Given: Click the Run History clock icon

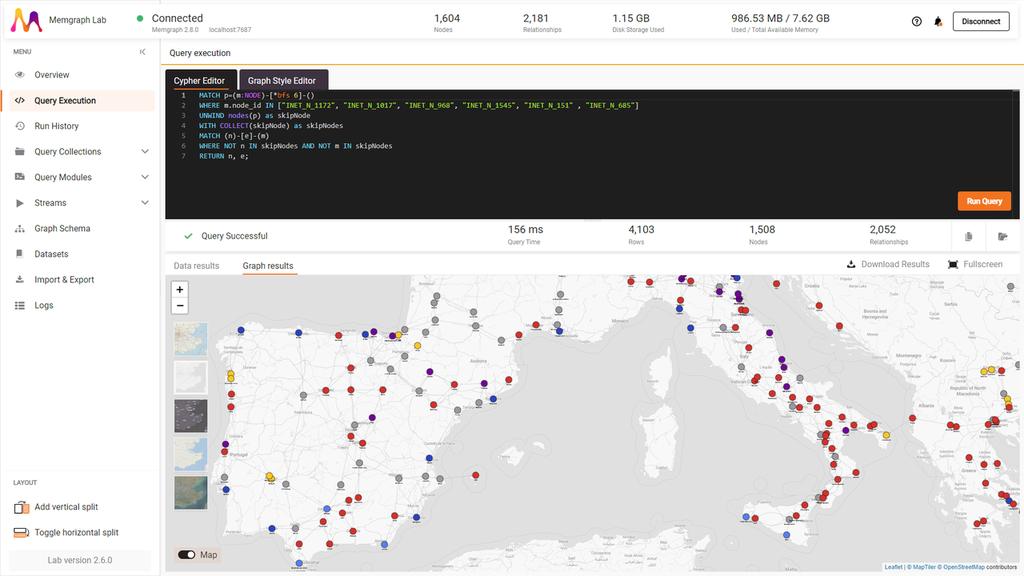Looking at the screenshot, I should (20, 126).
